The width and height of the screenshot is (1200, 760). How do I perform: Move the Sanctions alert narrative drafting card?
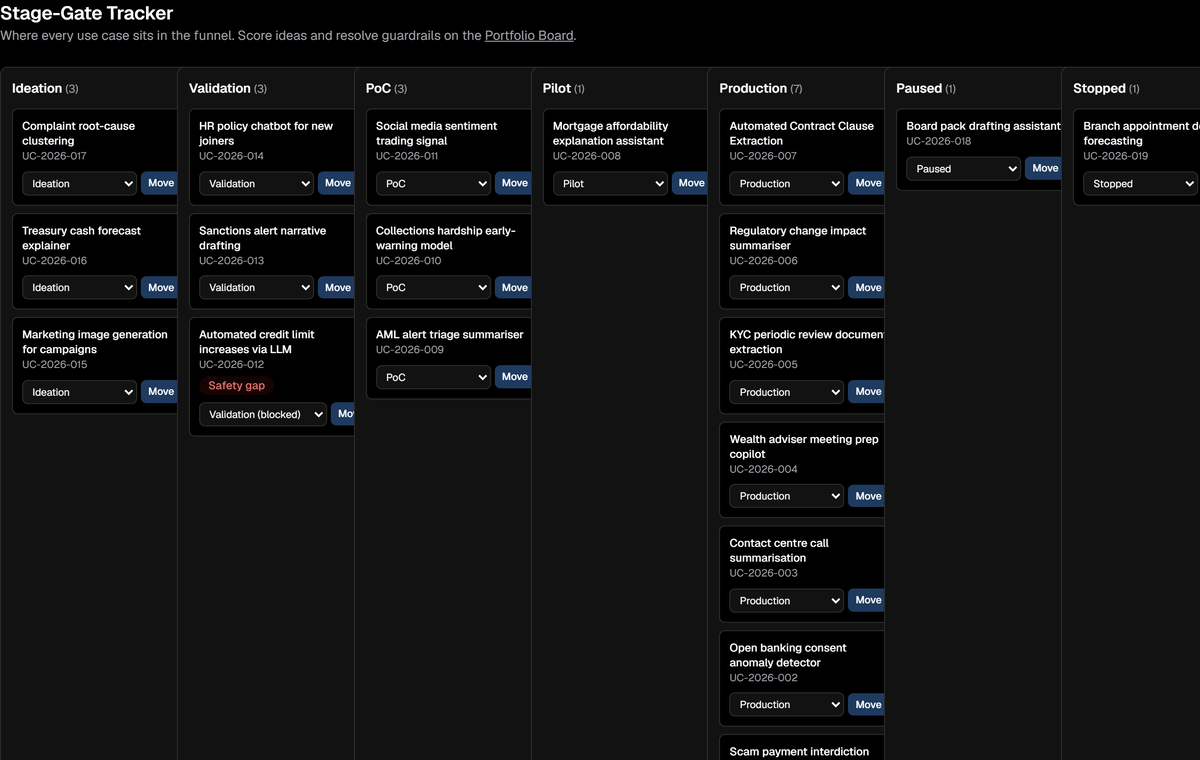(337, 288)
